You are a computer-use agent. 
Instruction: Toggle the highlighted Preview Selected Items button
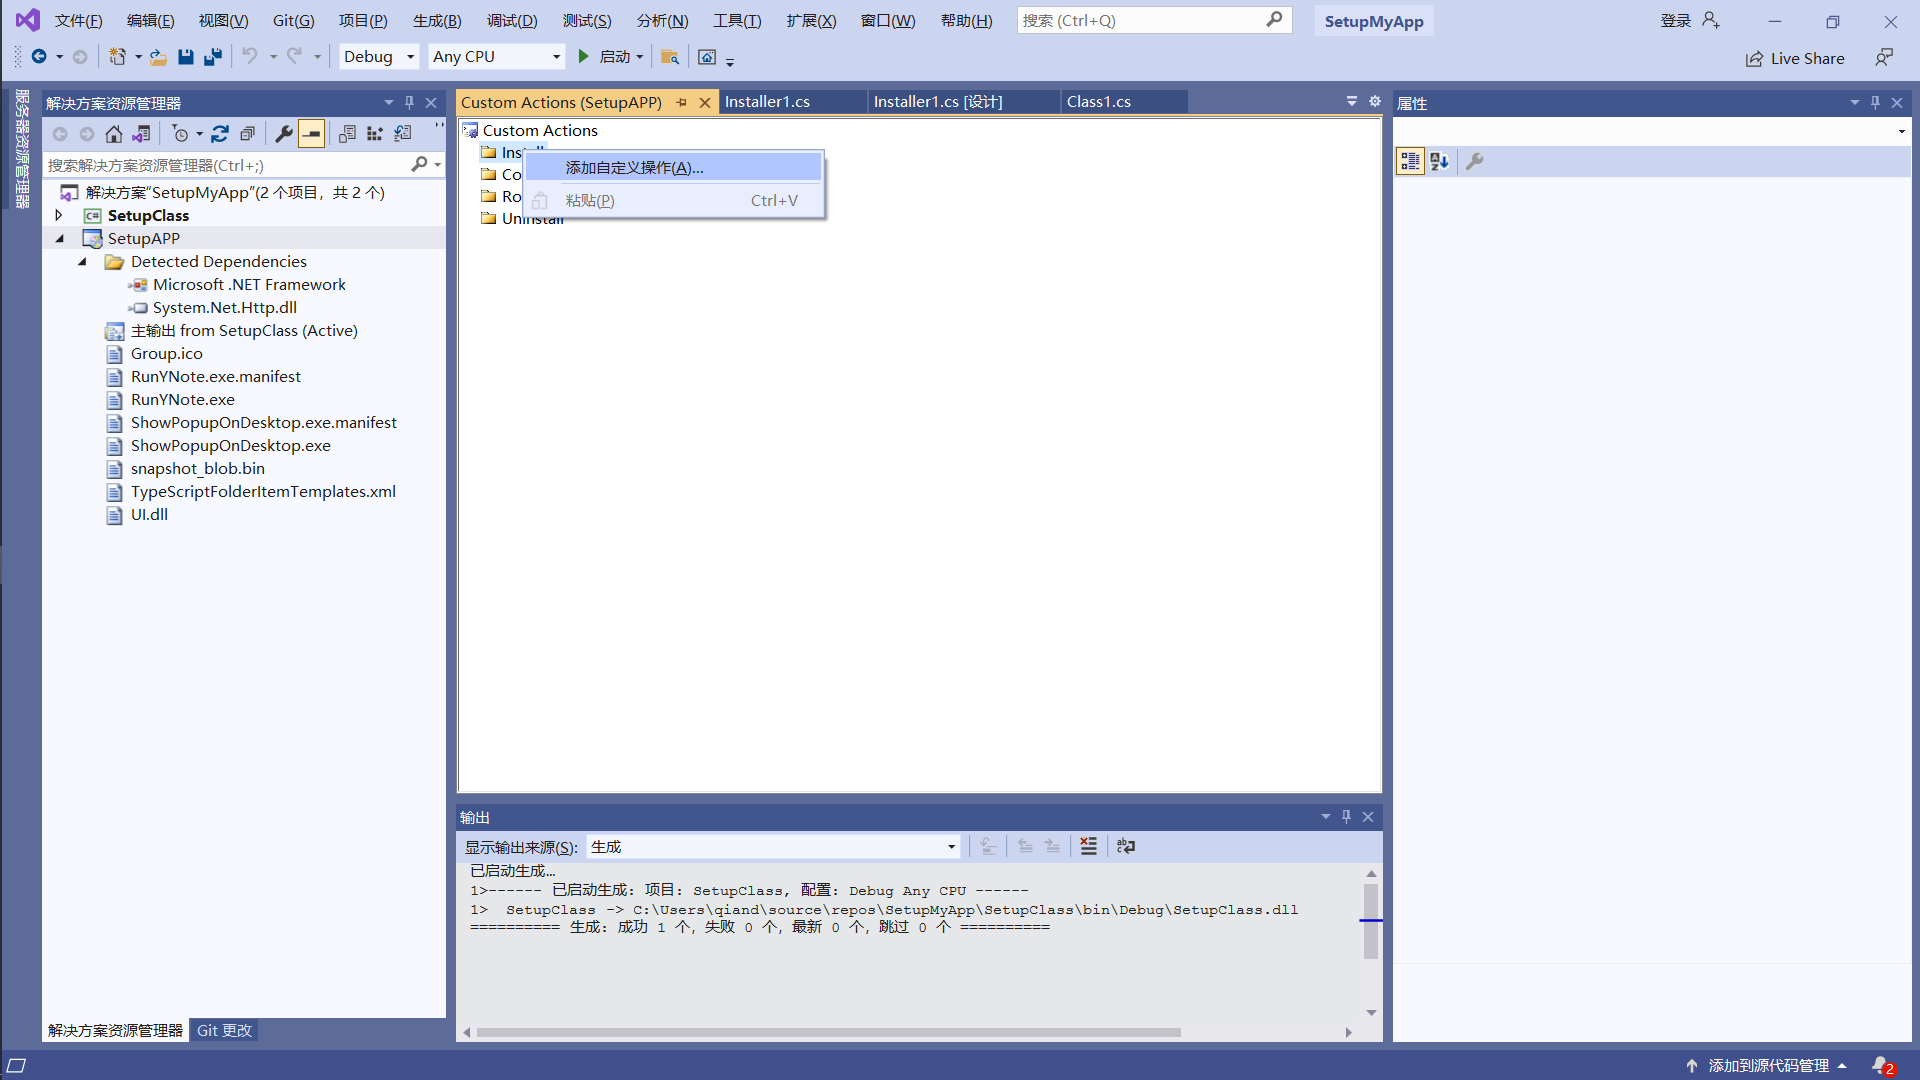point(312,134)
